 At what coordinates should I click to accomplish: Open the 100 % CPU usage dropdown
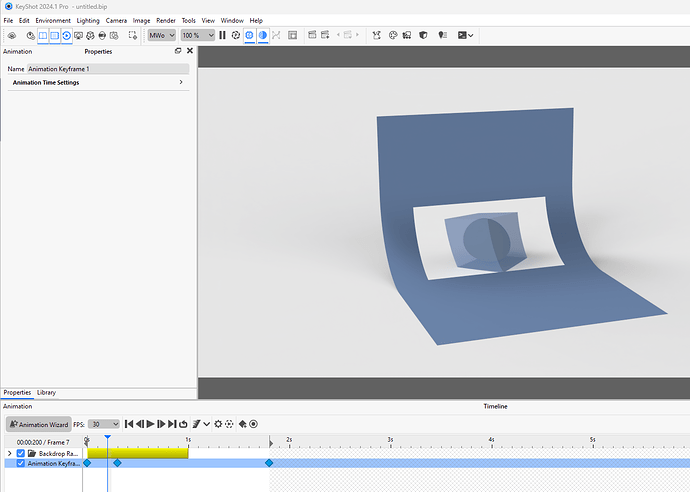click(198, 35)
